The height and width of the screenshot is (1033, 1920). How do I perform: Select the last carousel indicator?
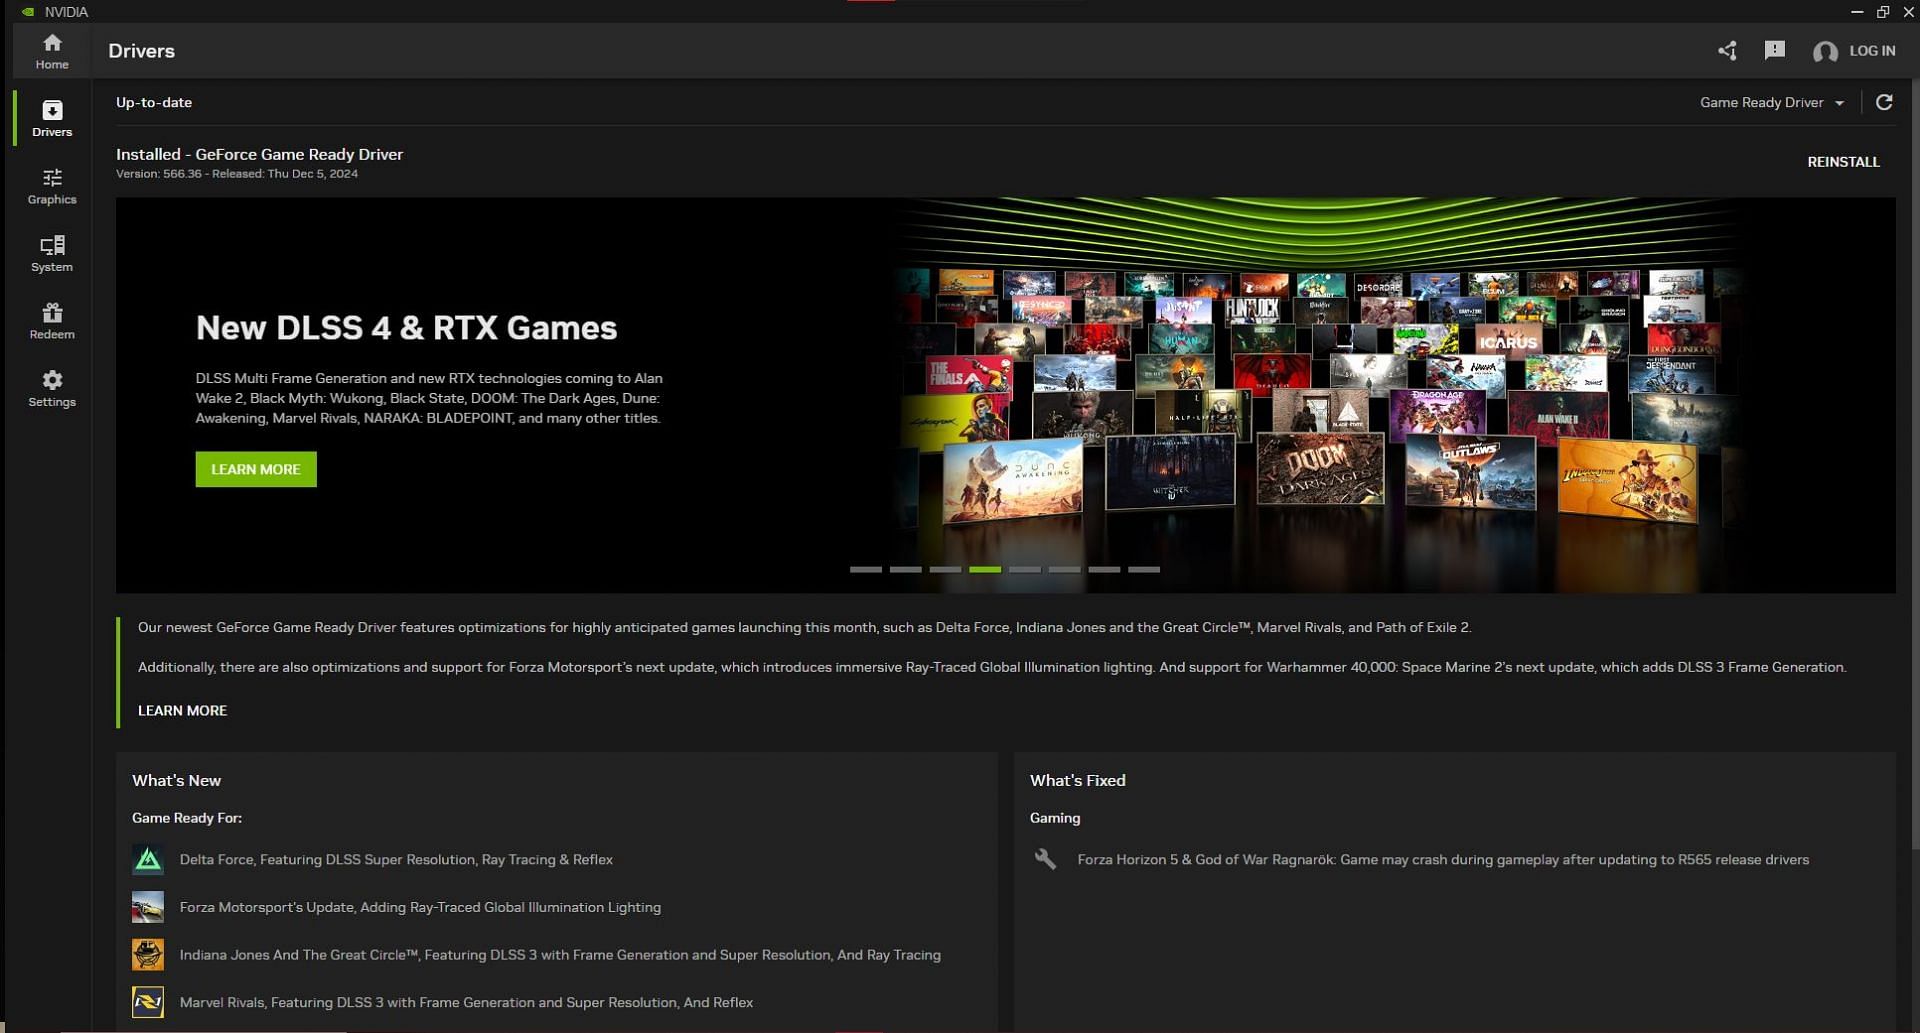(1144, 569)
